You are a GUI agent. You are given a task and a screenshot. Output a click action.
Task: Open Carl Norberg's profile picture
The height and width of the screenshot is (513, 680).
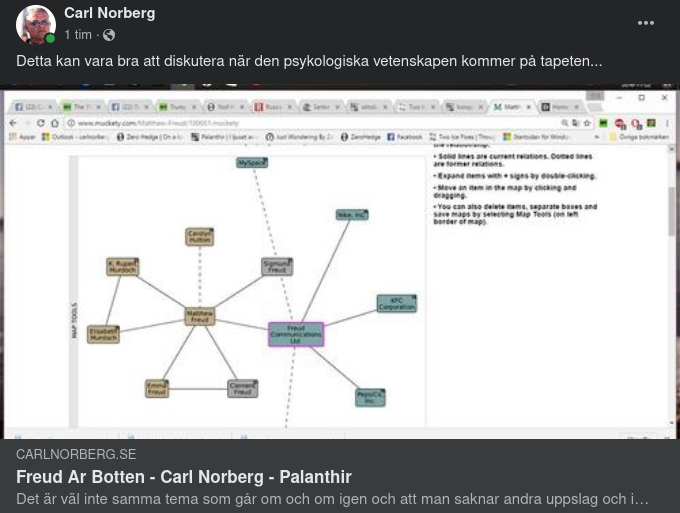click(36, 24)
